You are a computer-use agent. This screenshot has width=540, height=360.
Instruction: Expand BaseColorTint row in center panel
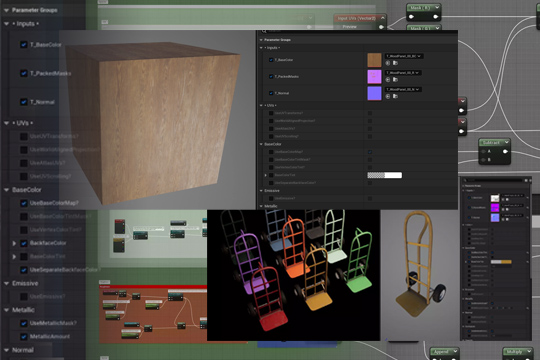(266, 175)
